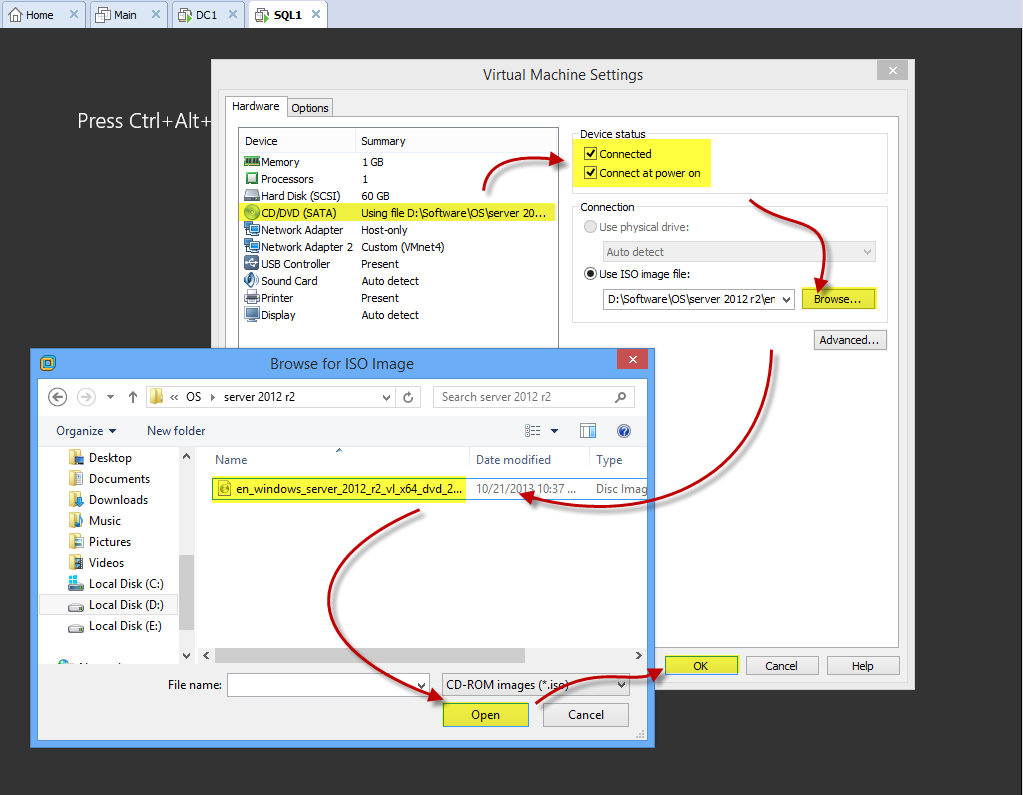
Task: Select Local Disk (E:) in sidebar
Action: (x=115, y=625)
